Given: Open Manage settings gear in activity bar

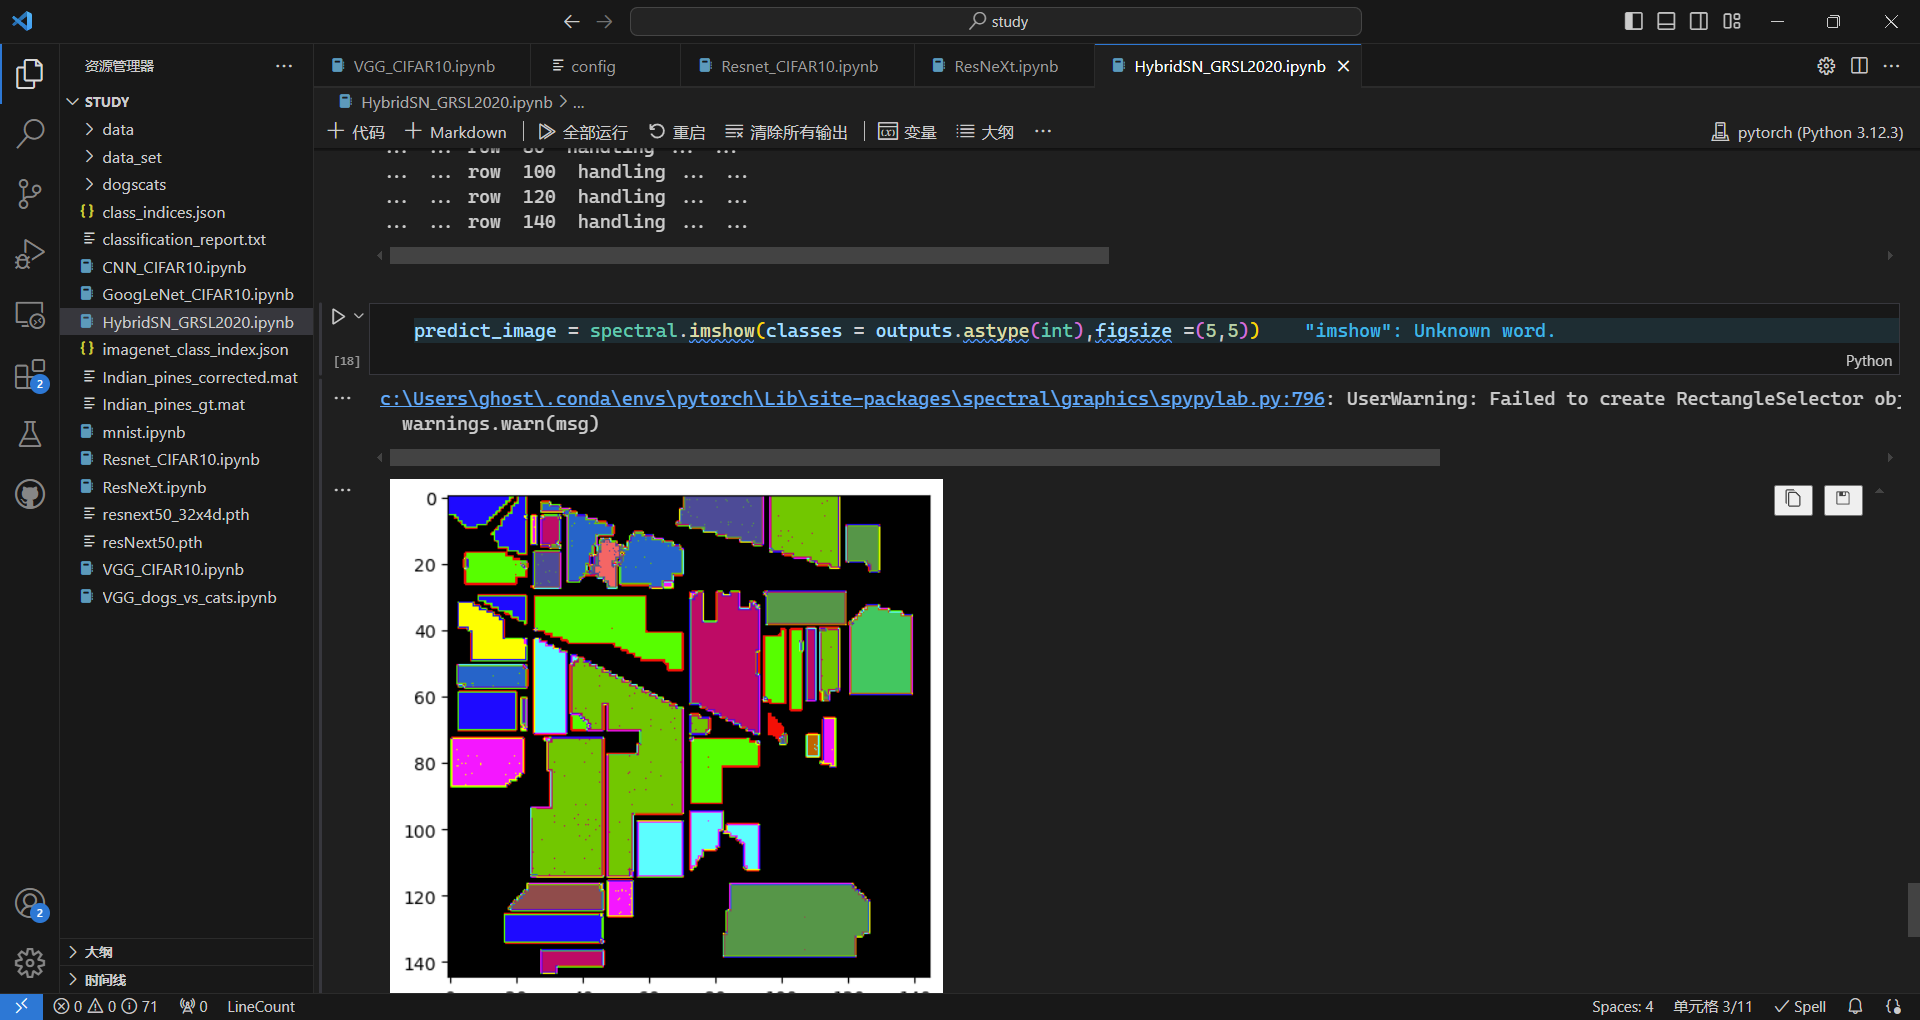Looking at the screenshot, I should 30,962.
